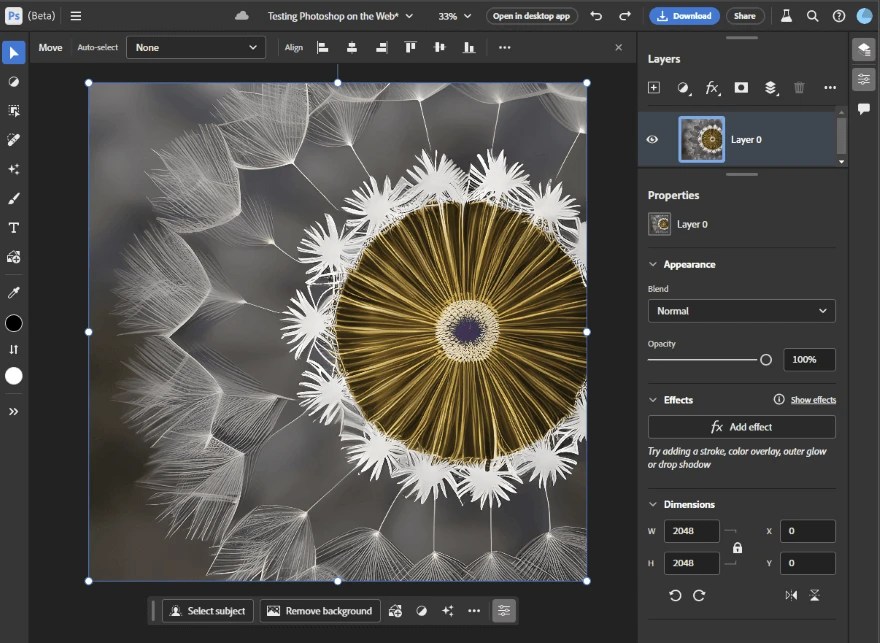
Task: Click the add new layer icon
Action: point(654,88)
